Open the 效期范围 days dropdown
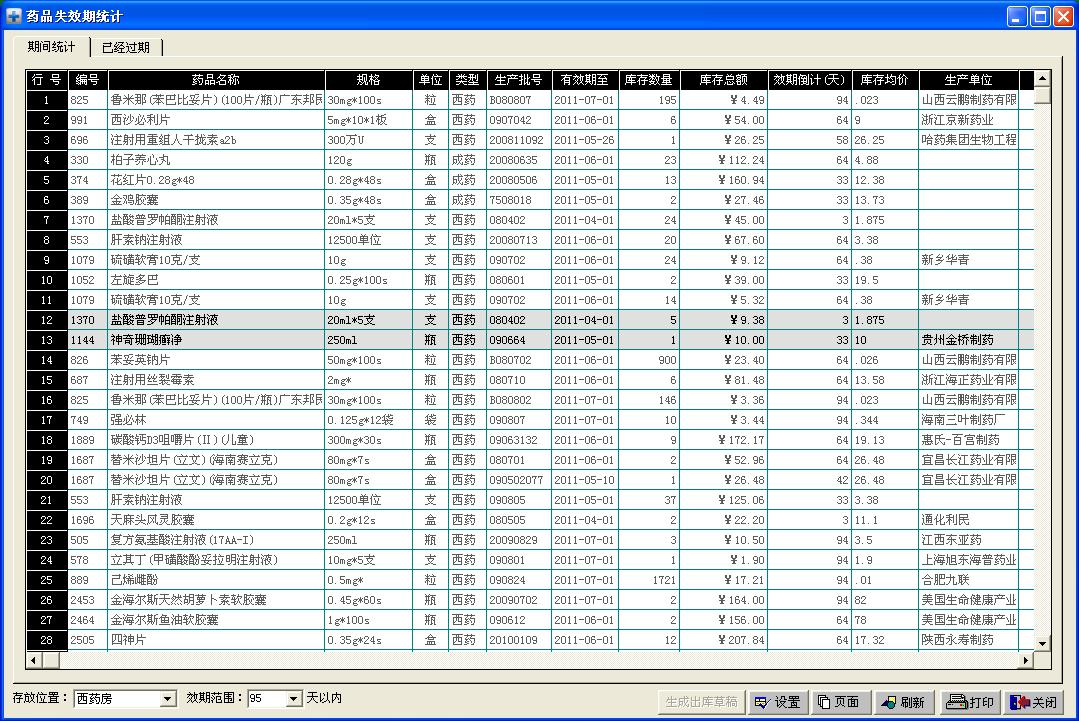Image resolution: width=1079 pixels, height=721 pixels. 293,699
